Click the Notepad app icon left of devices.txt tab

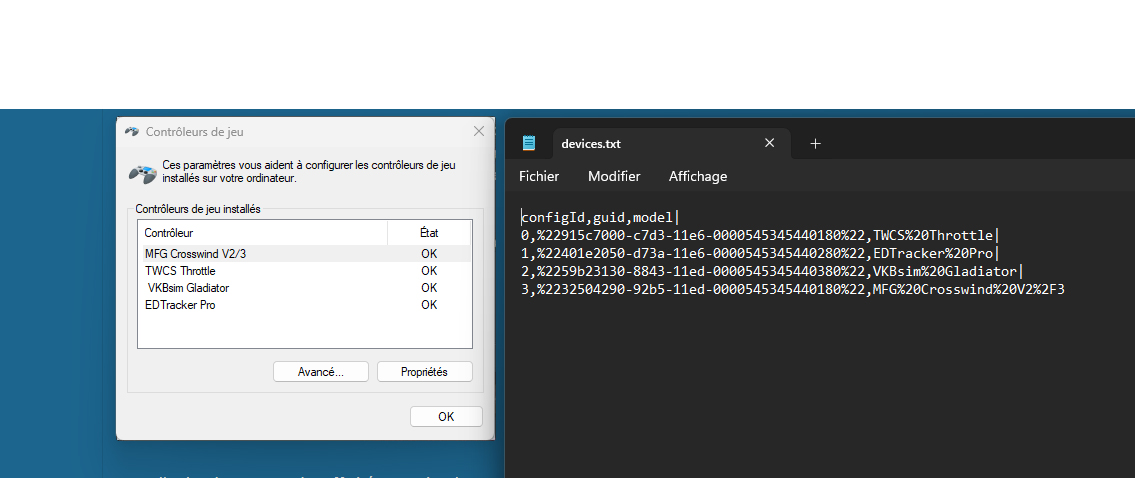point(529,143)
